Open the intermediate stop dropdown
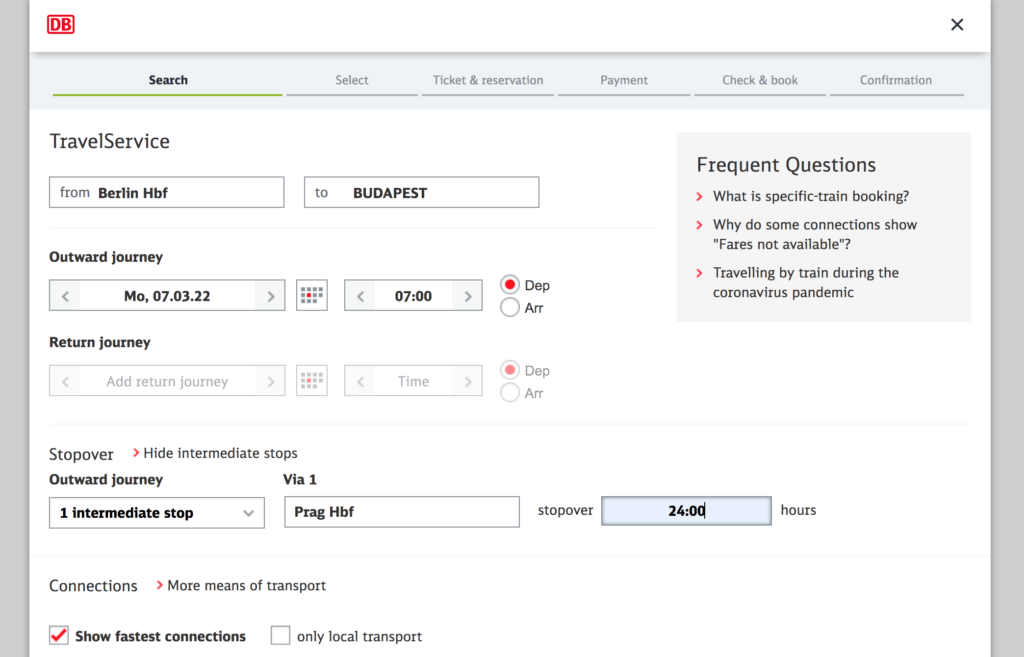This screenshot has width=1024, height=657. coord(157,513)
